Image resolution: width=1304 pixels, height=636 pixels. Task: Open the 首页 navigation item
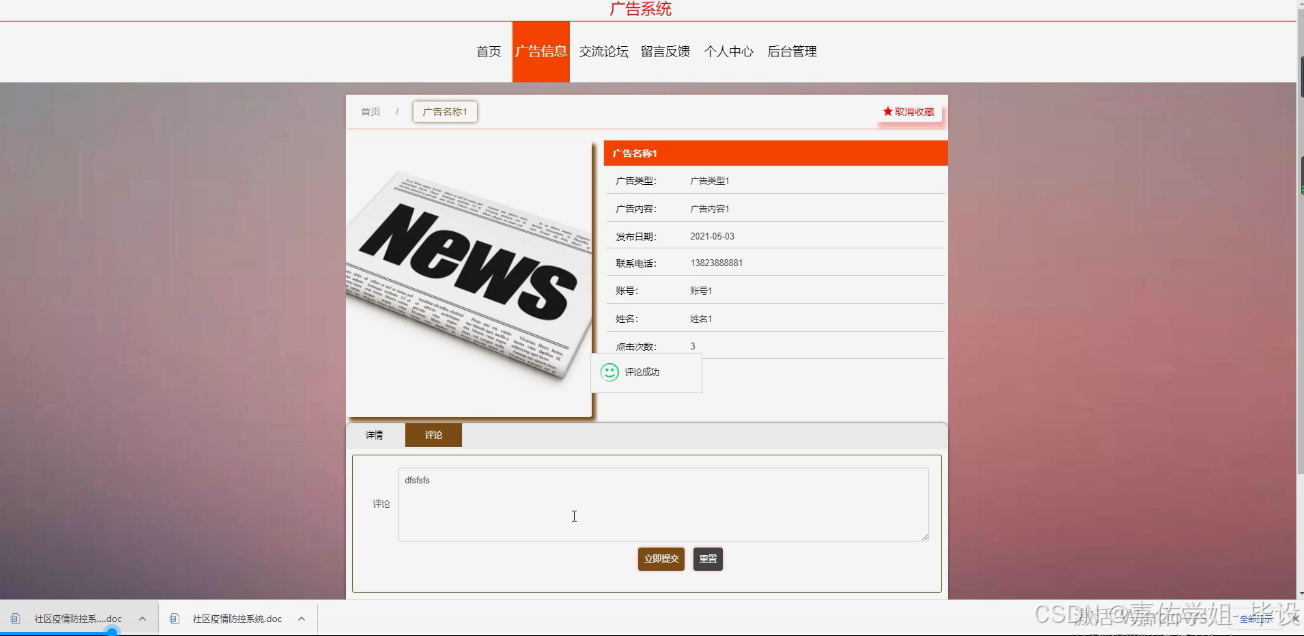[x=487, y=51]
